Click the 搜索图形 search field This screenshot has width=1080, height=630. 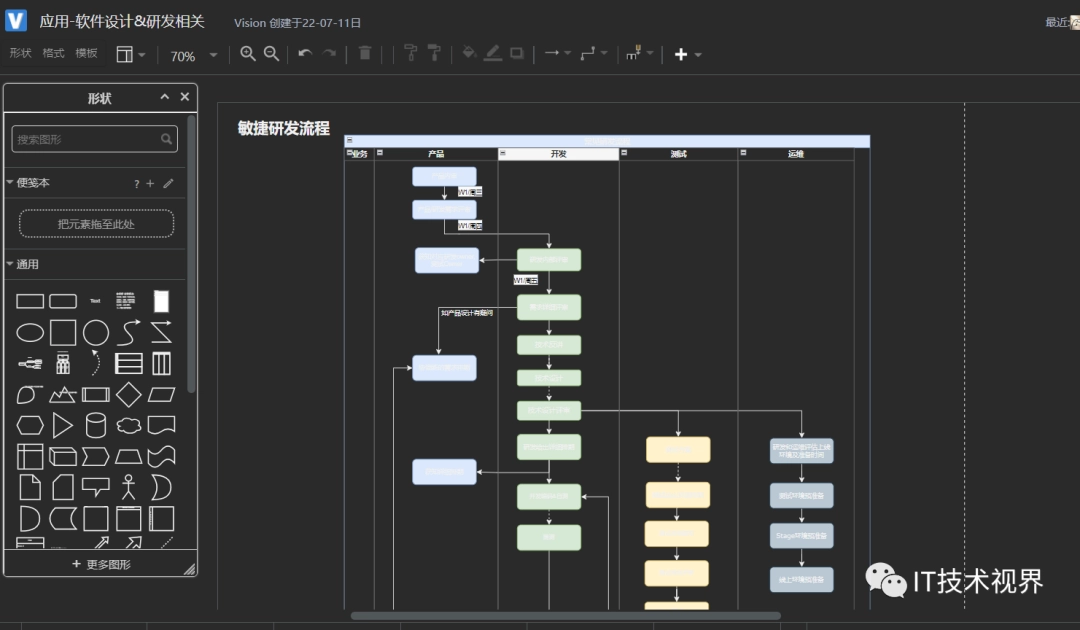(x=94, y=139)
